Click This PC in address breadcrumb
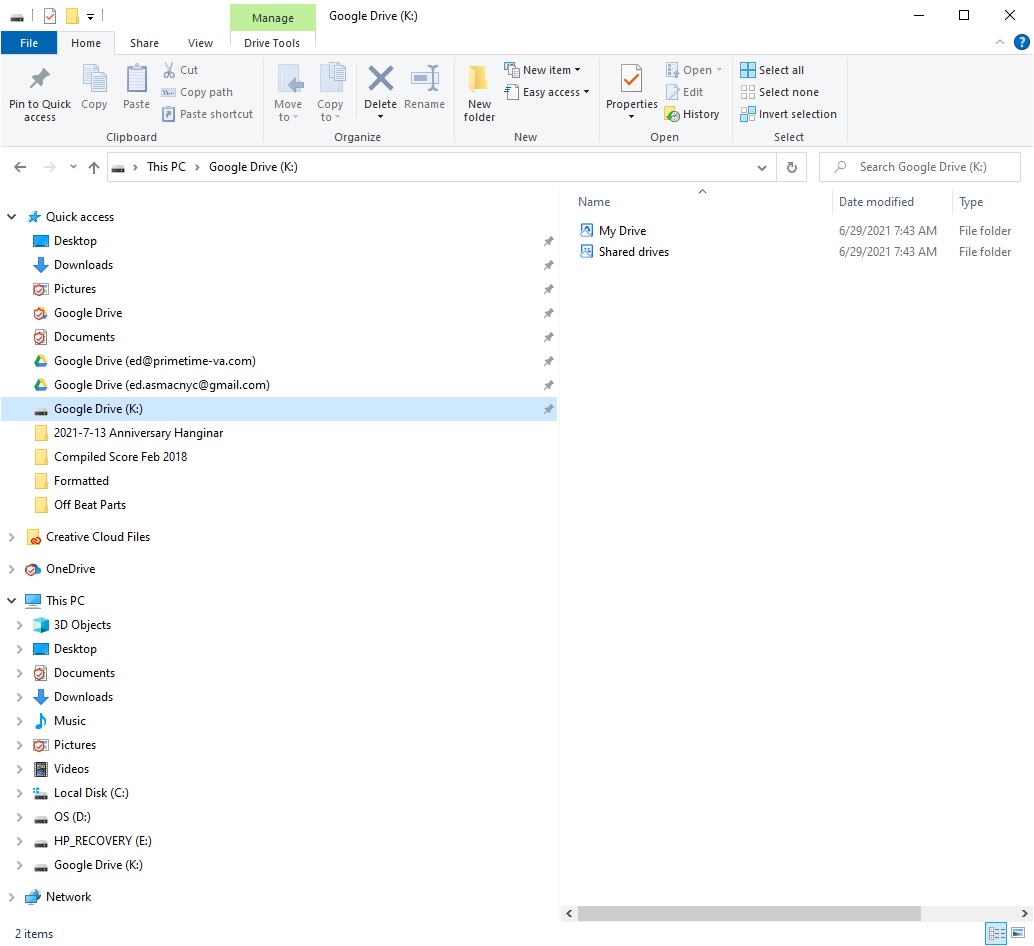1034x946 pixels. (166, 167)
